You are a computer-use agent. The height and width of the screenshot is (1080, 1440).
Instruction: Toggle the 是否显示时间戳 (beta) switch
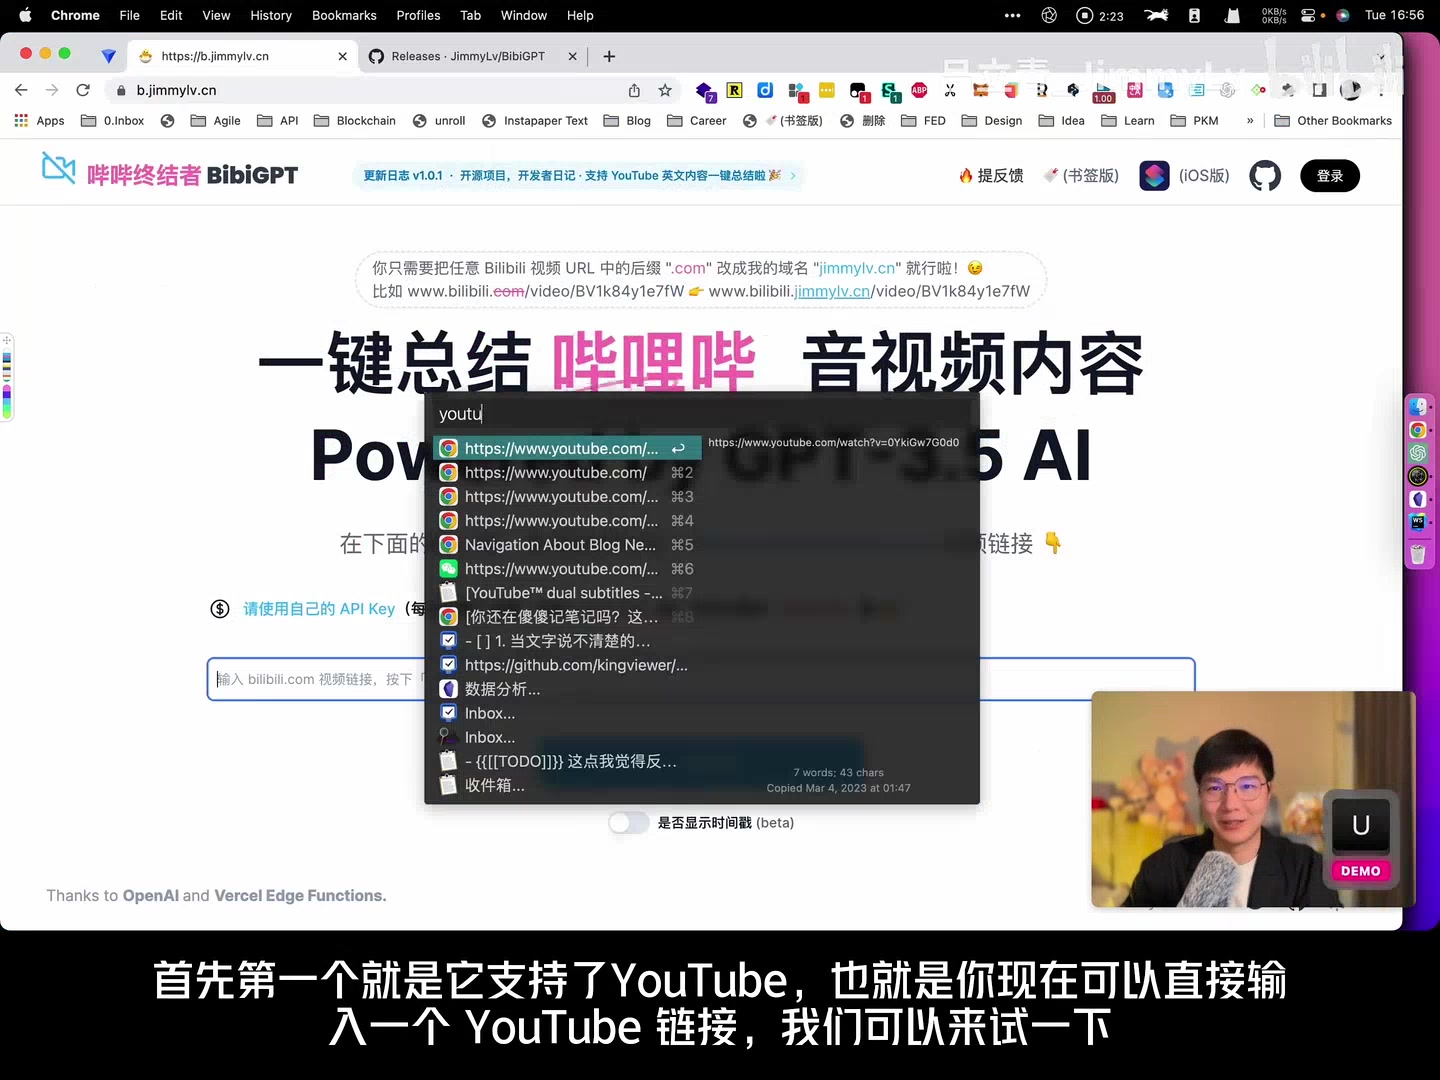(629, 822)
